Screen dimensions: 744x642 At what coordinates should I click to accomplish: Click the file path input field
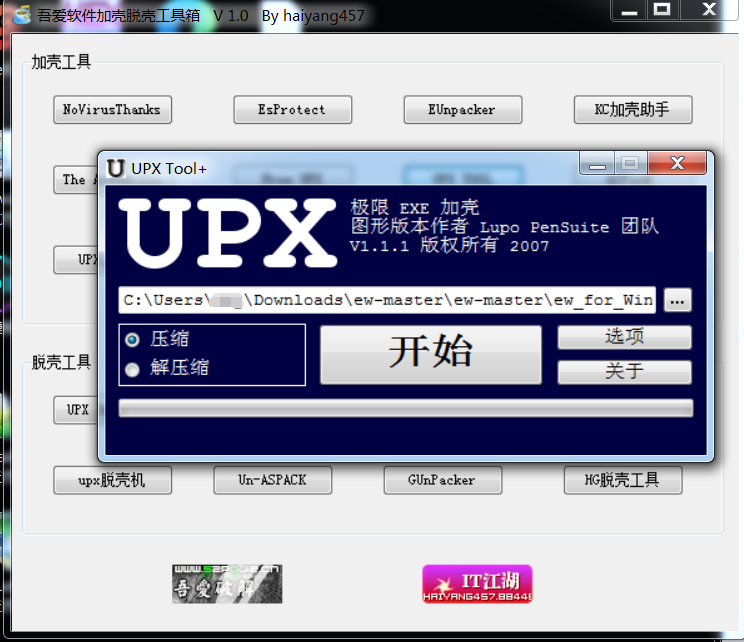(387, 300)
